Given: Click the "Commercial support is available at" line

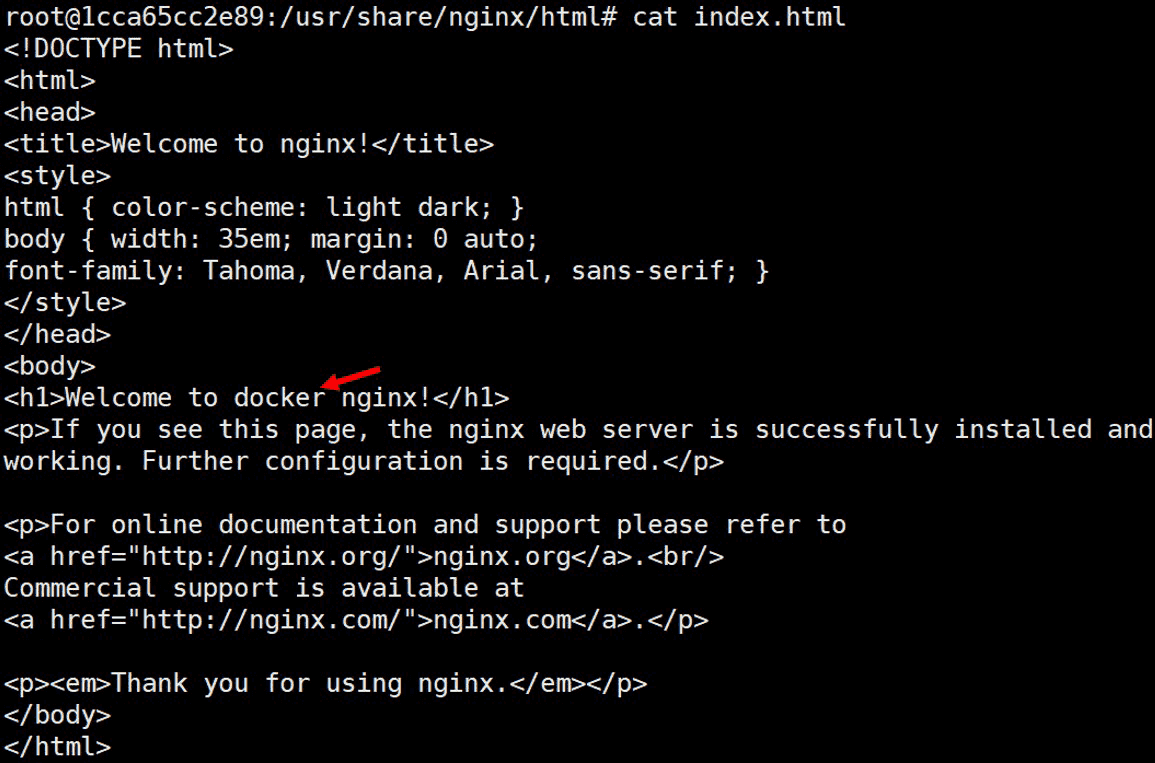Looking at the screenshot, I should pyautogui.click(x=264, y=588).
